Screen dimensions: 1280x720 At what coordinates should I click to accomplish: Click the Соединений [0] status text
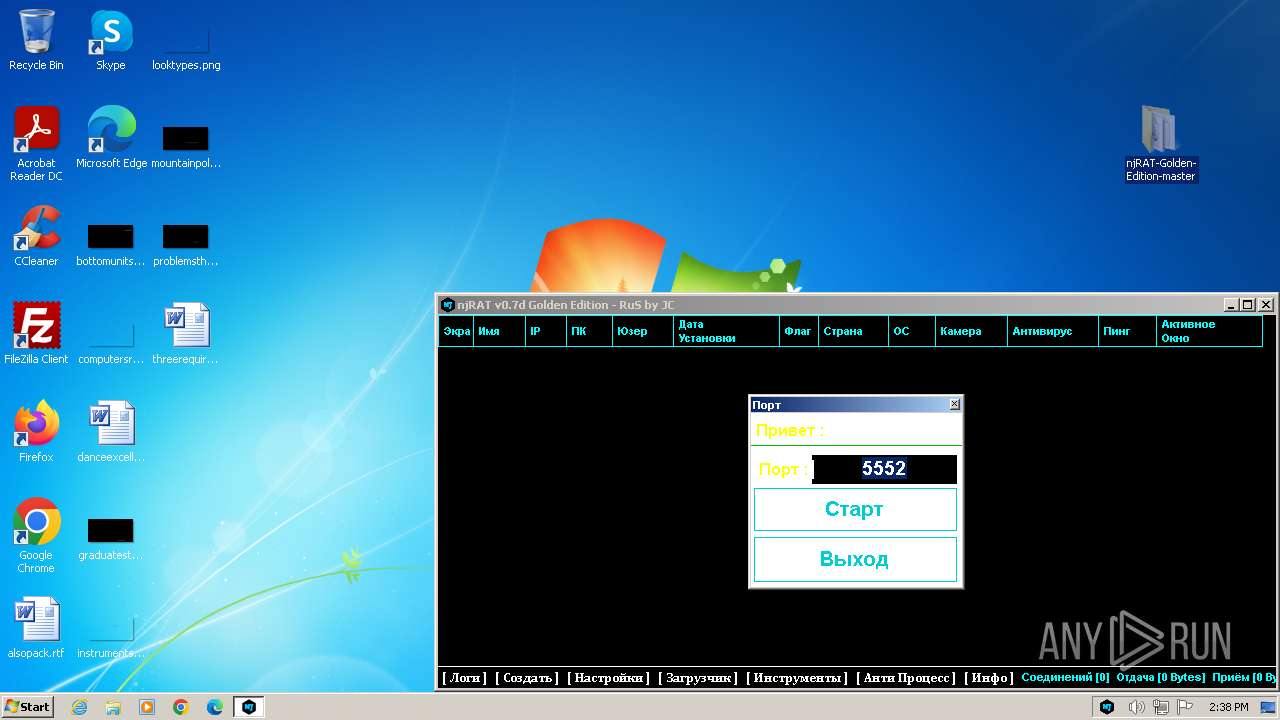[x=1065, y=677]
